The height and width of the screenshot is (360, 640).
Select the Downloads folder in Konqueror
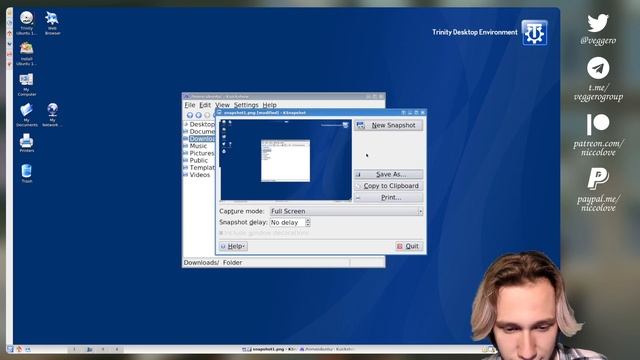click(x=199, y=139)
